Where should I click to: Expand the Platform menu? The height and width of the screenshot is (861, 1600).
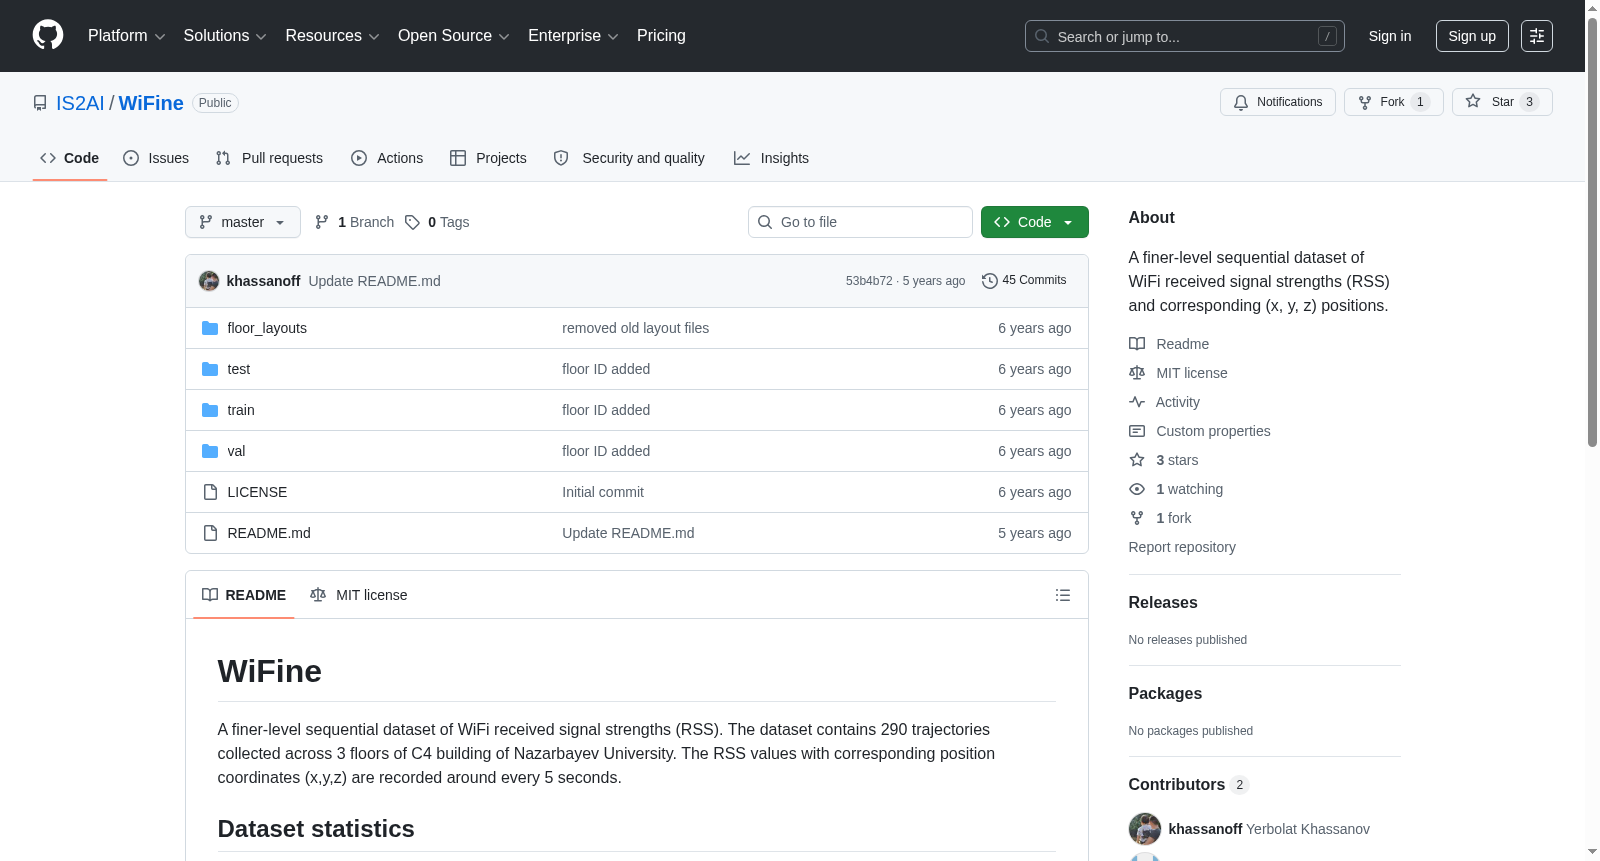[x=127, y=36]
